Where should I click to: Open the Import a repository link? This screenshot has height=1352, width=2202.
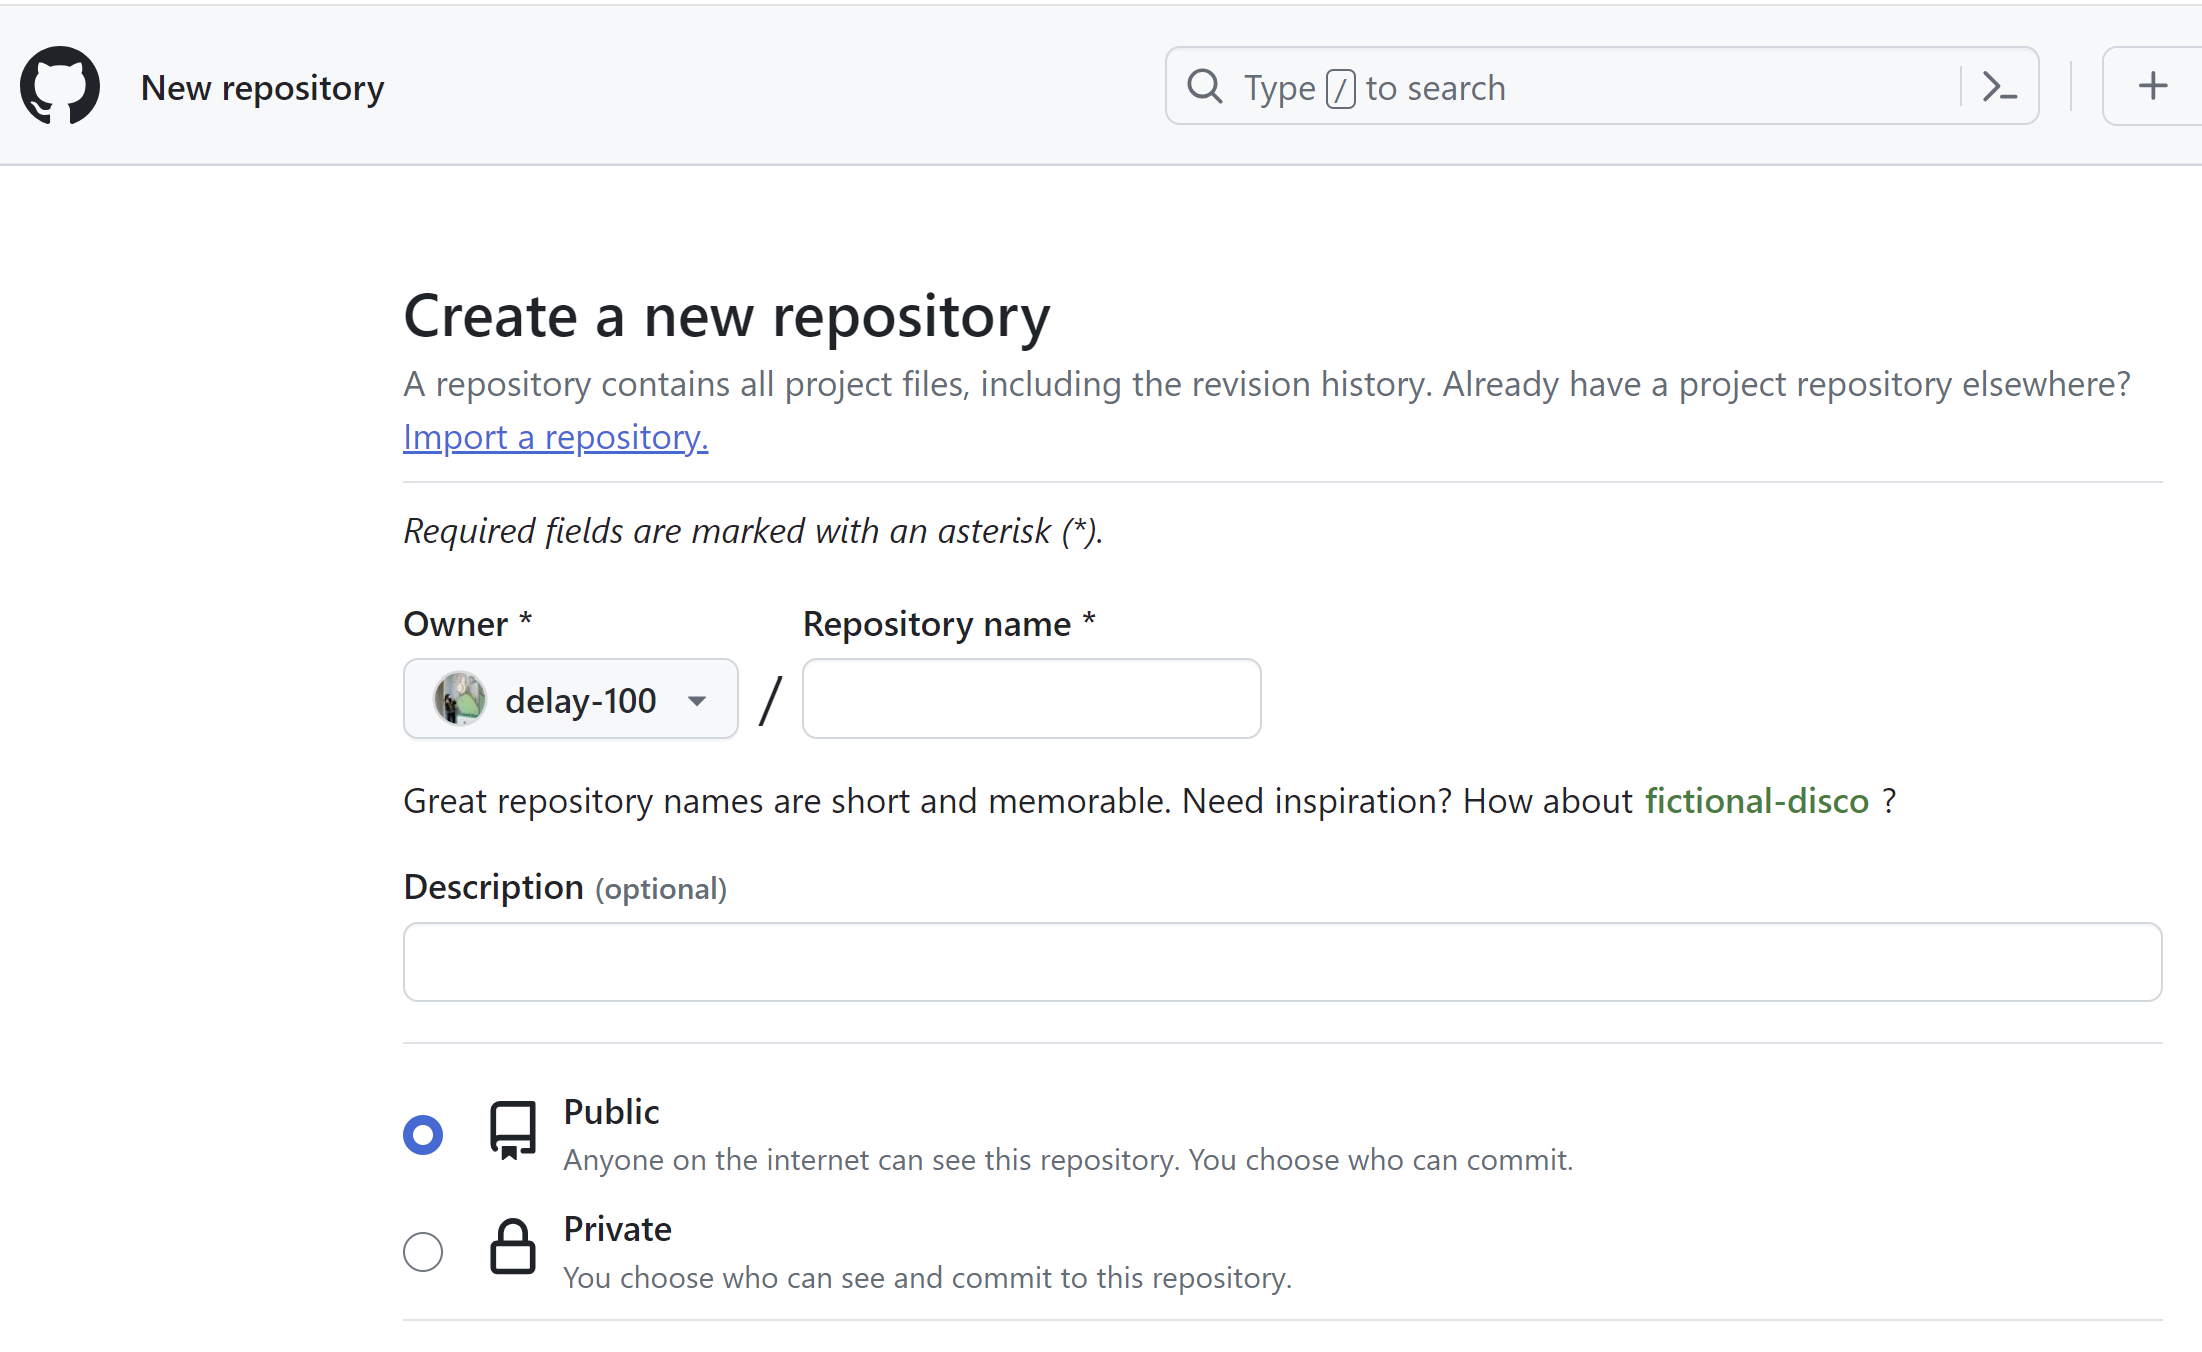555,438
